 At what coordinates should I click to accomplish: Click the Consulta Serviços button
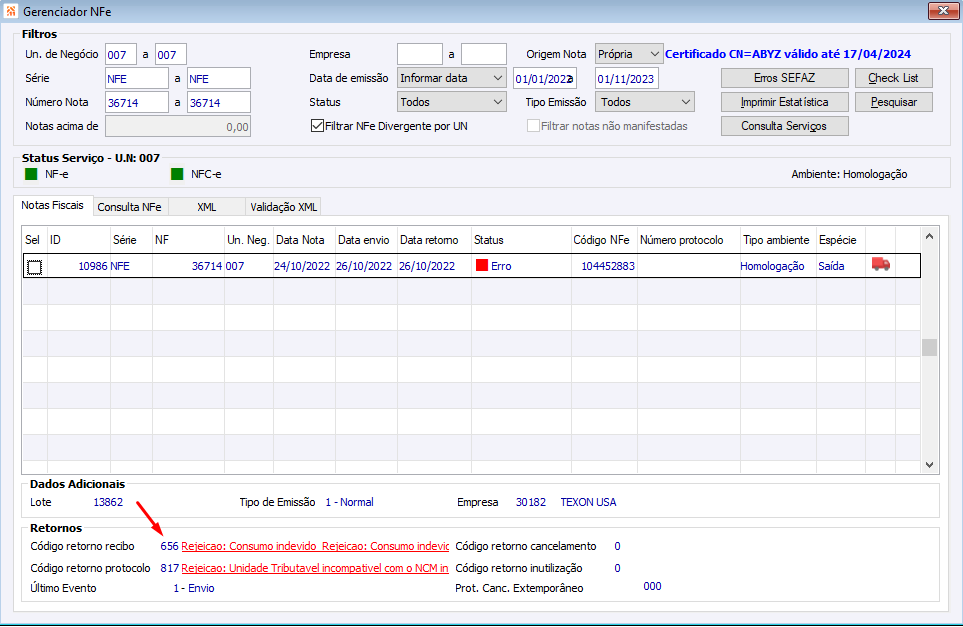(784, 126)
